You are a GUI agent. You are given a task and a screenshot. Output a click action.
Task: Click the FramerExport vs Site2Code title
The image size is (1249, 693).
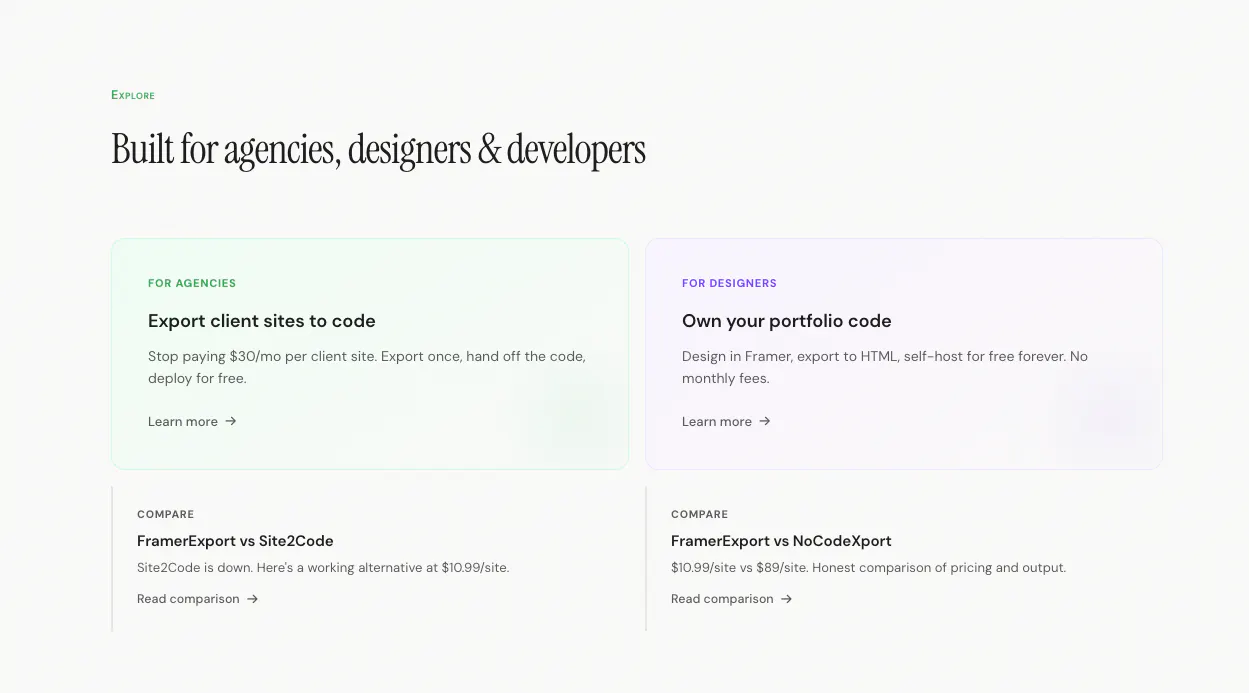(235, 541)
